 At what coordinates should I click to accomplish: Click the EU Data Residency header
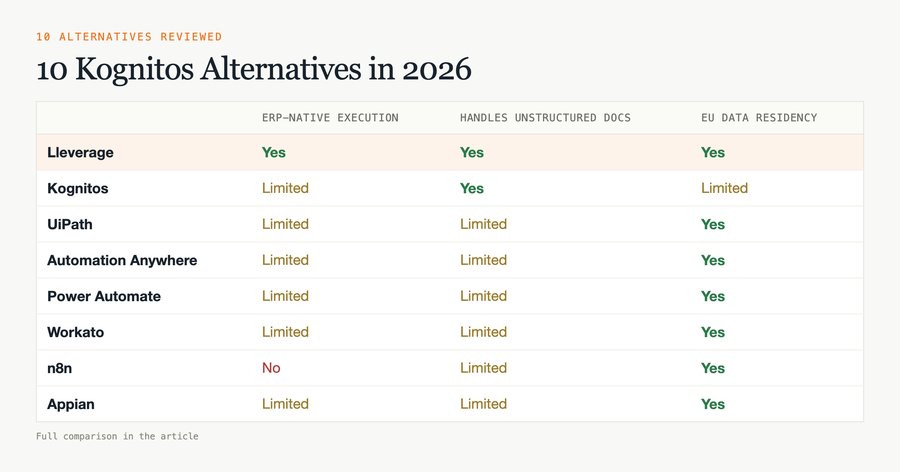coord(759,118)
